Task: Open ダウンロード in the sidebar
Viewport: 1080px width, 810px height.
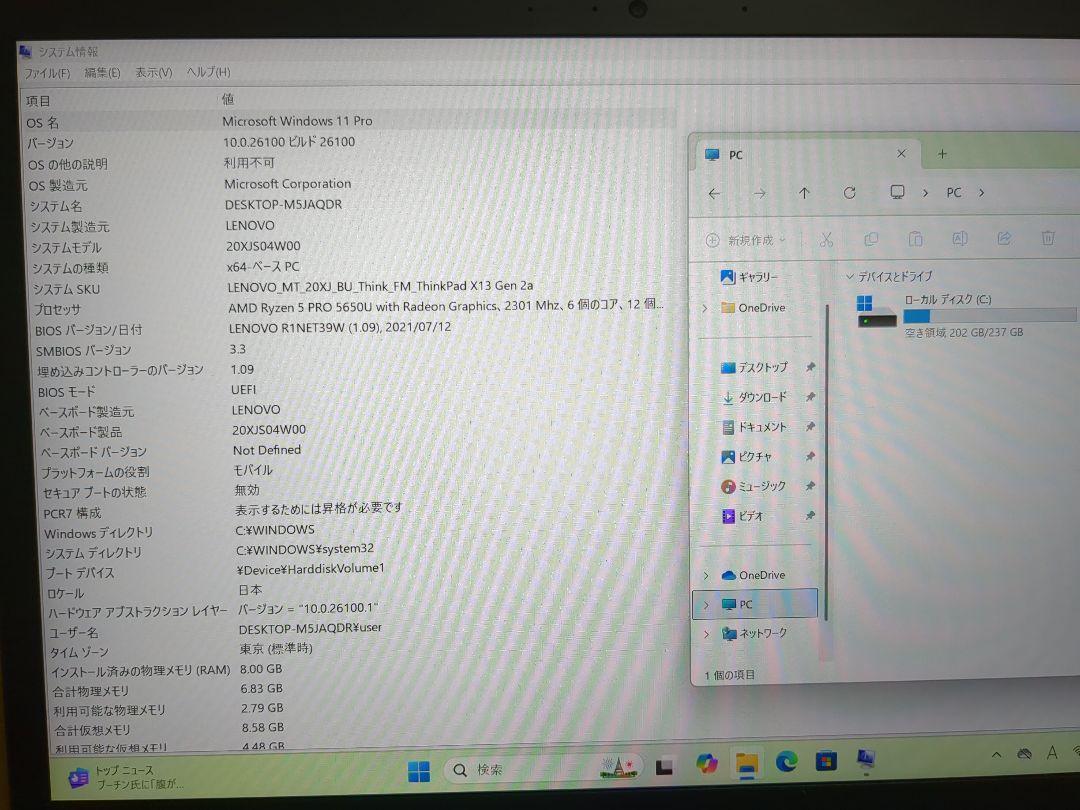Action: [754, 397]
